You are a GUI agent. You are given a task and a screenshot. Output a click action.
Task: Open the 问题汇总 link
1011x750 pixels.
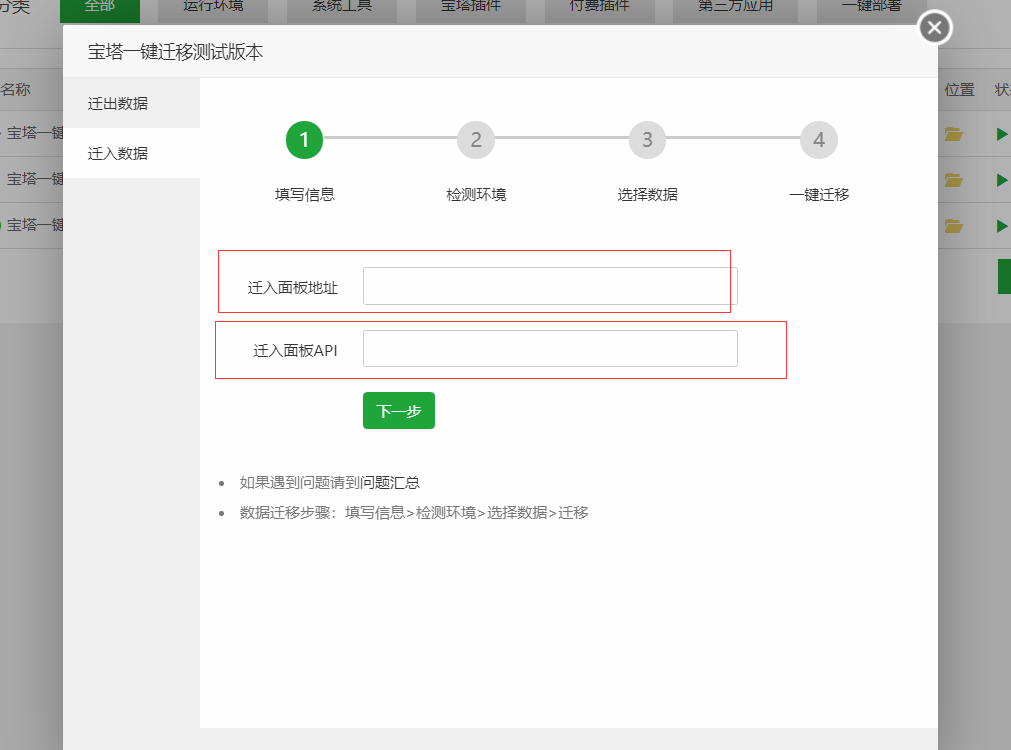(x=390, y=482)
